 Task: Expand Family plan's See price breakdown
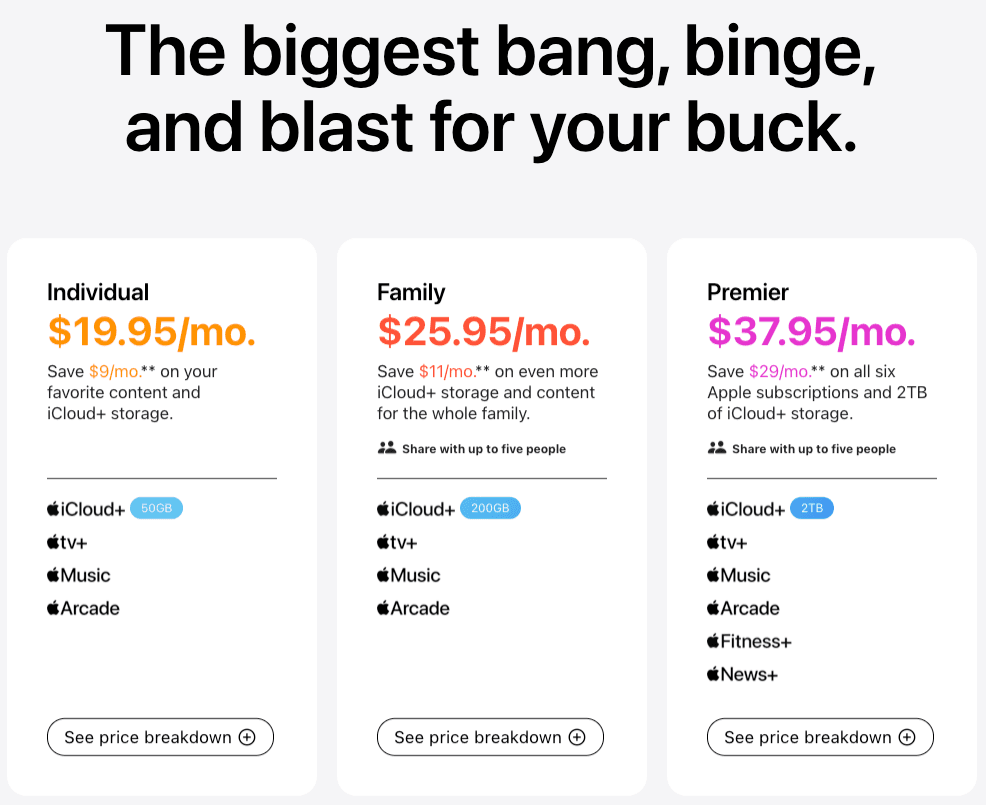(x=490, y=737)
